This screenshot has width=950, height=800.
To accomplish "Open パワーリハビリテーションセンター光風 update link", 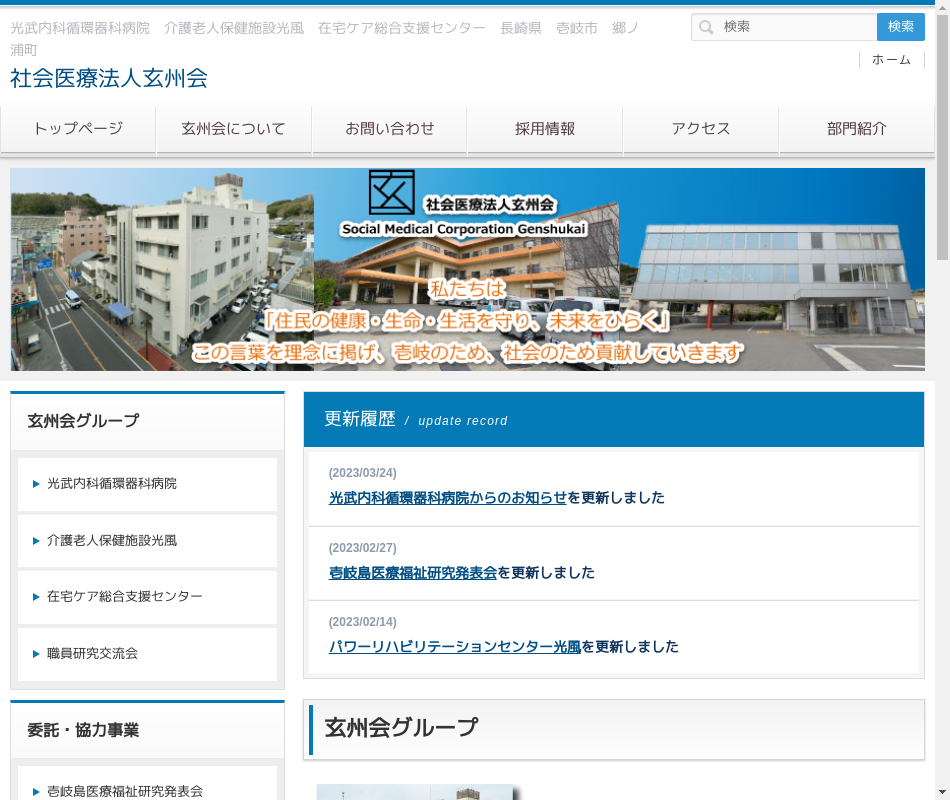I will (x=455, y=647).
